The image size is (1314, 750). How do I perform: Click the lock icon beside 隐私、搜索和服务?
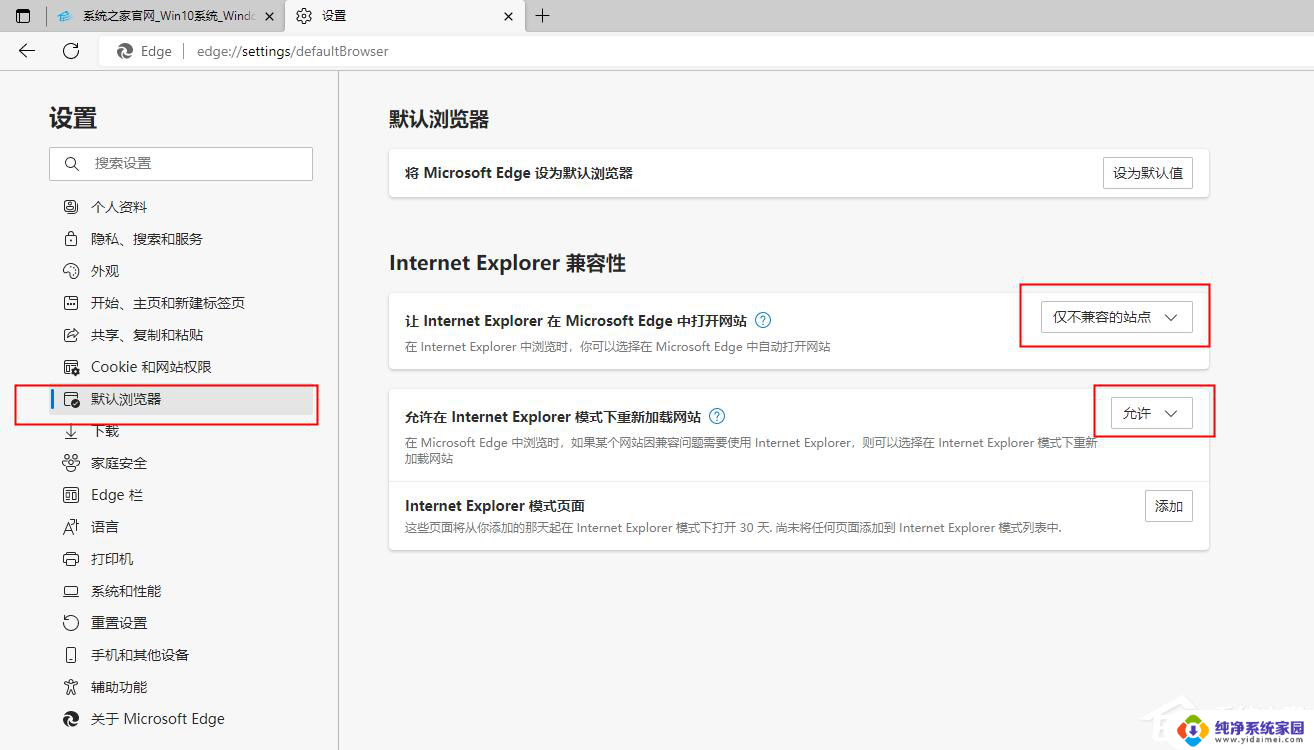pyautogui.click(x=71, y=239)
